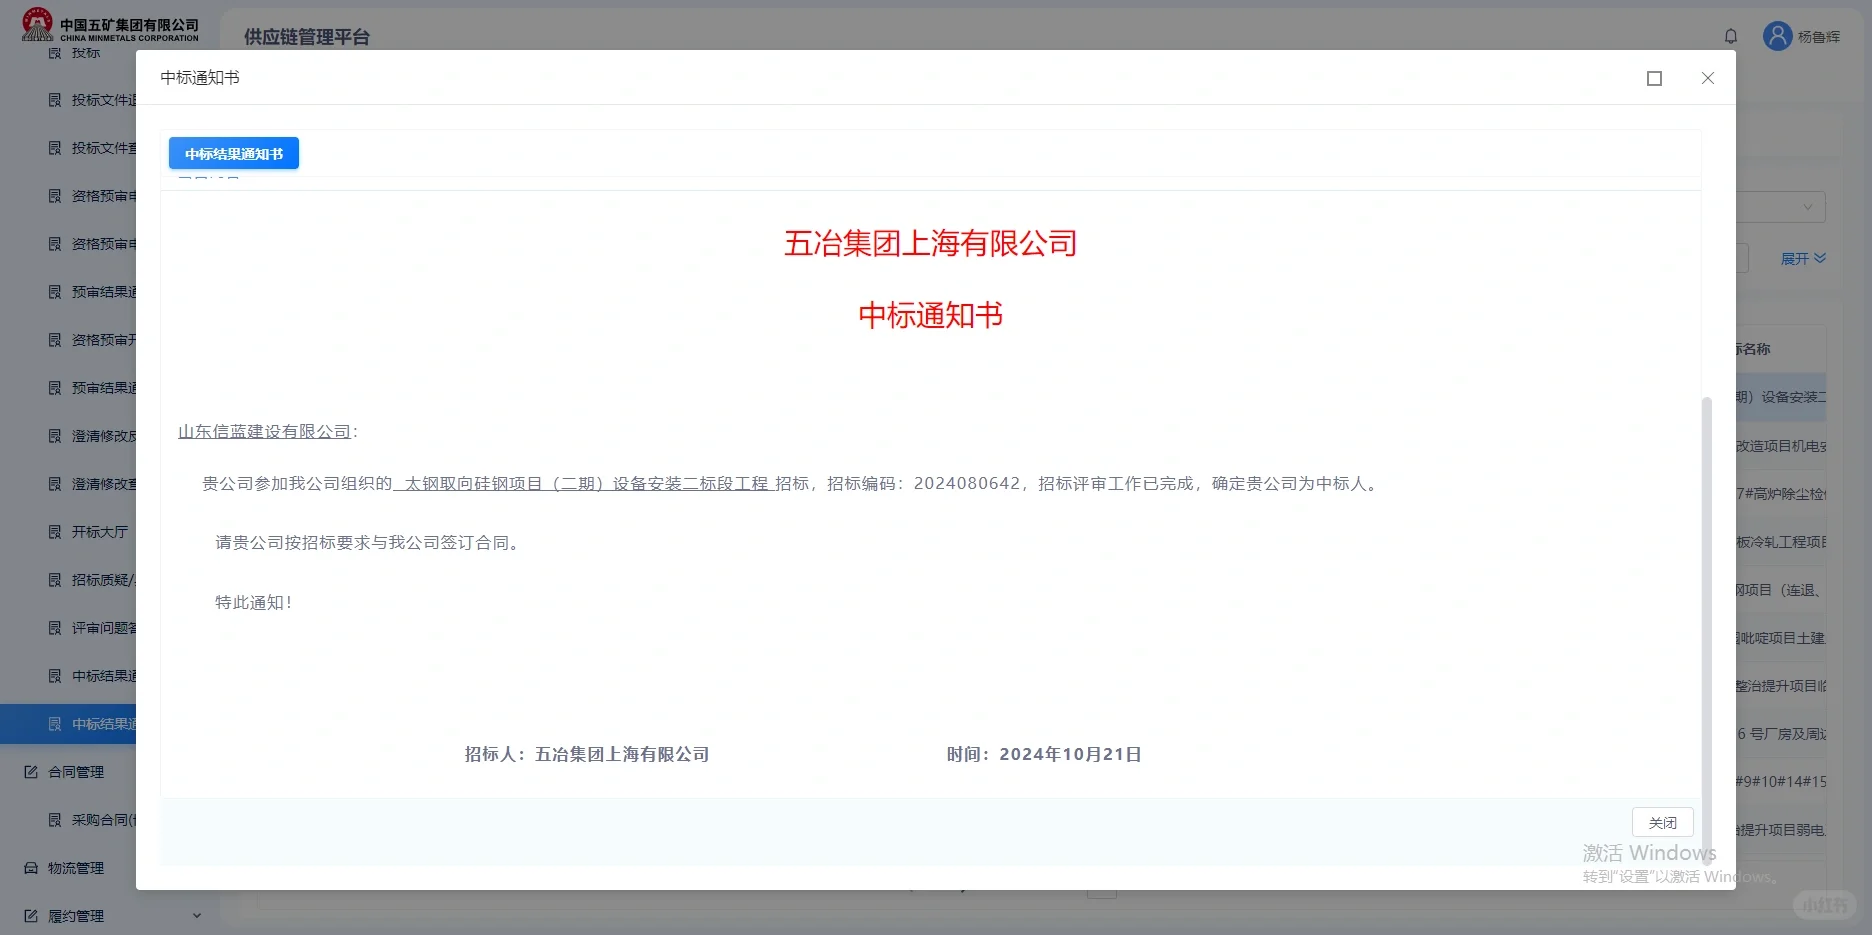Open the 物流管理 section icon

(x=33, y=868)
